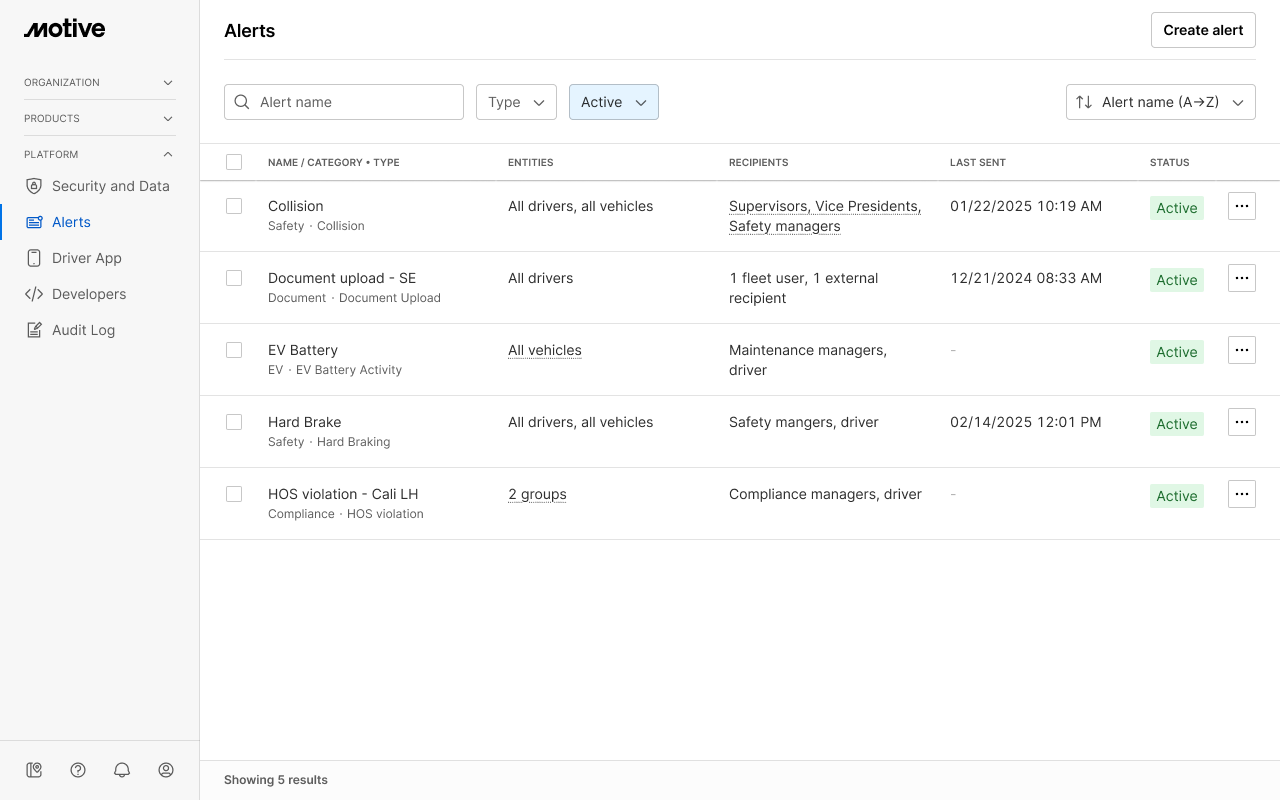Click the 2 groups entities link
Image resolution: width=1280 pixels, height=800 pixels.
537,494
